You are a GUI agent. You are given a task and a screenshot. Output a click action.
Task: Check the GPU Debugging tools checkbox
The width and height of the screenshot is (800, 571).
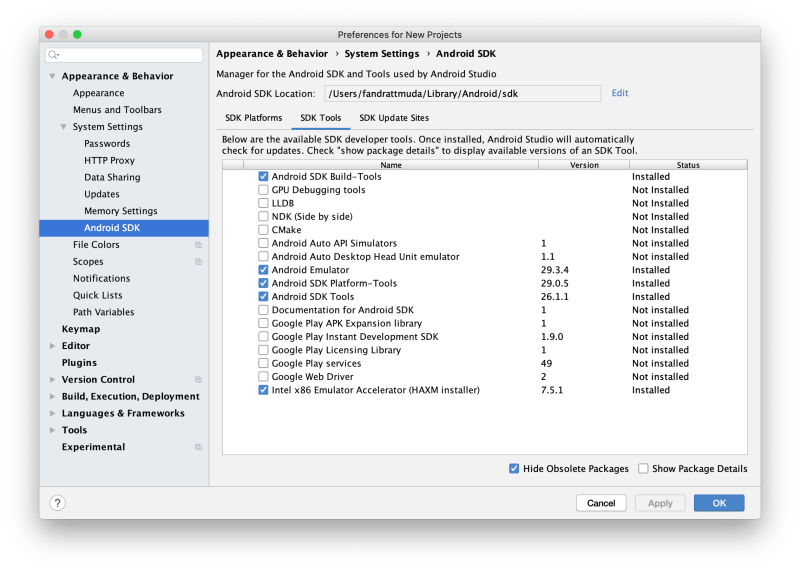pos(263,190)
